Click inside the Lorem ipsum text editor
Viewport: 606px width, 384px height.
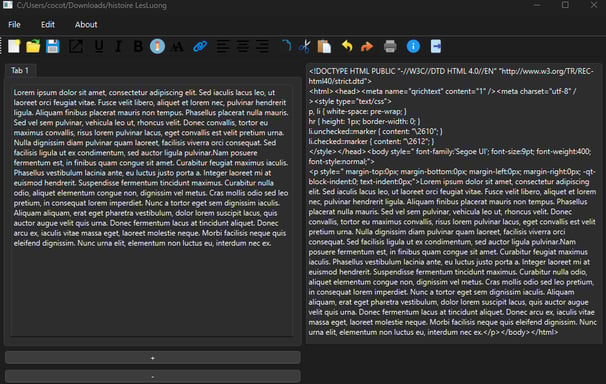[x=152, y=211]
